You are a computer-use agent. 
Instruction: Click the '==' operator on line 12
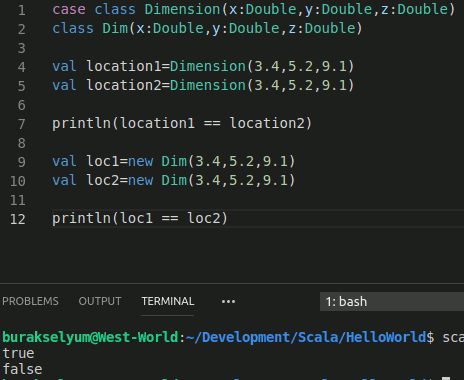170,219
